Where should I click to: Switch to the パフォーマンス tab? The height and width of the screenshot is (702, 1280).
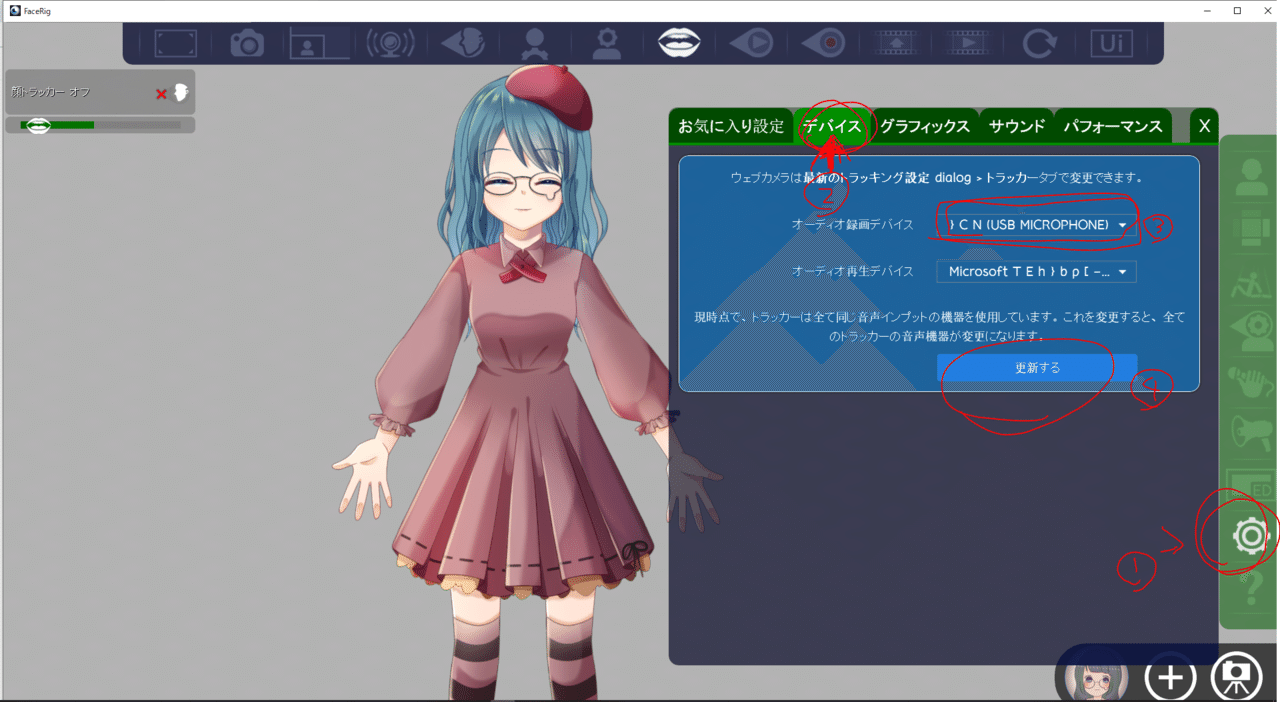(x=1113, y=126)
